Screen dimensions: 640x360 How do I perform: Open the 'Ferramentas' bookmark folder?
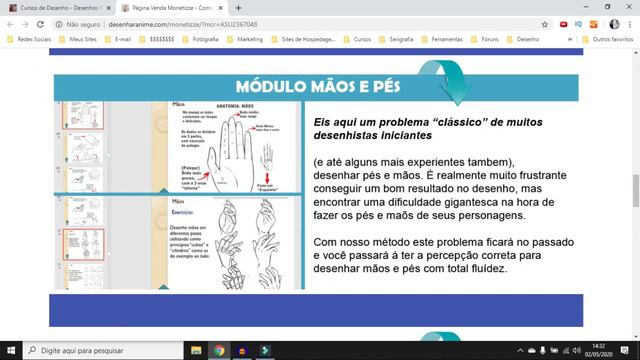click(x=442, y=39)
